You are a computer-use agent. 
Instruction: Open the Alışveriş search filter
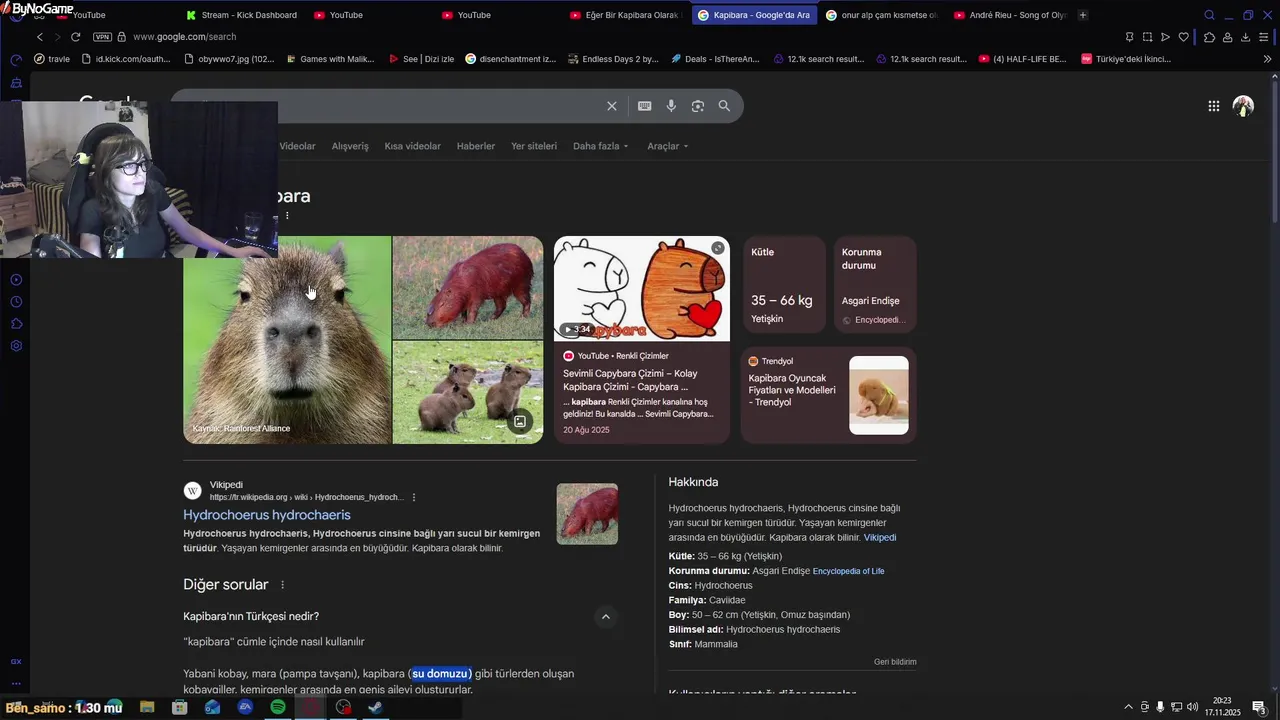350,146
